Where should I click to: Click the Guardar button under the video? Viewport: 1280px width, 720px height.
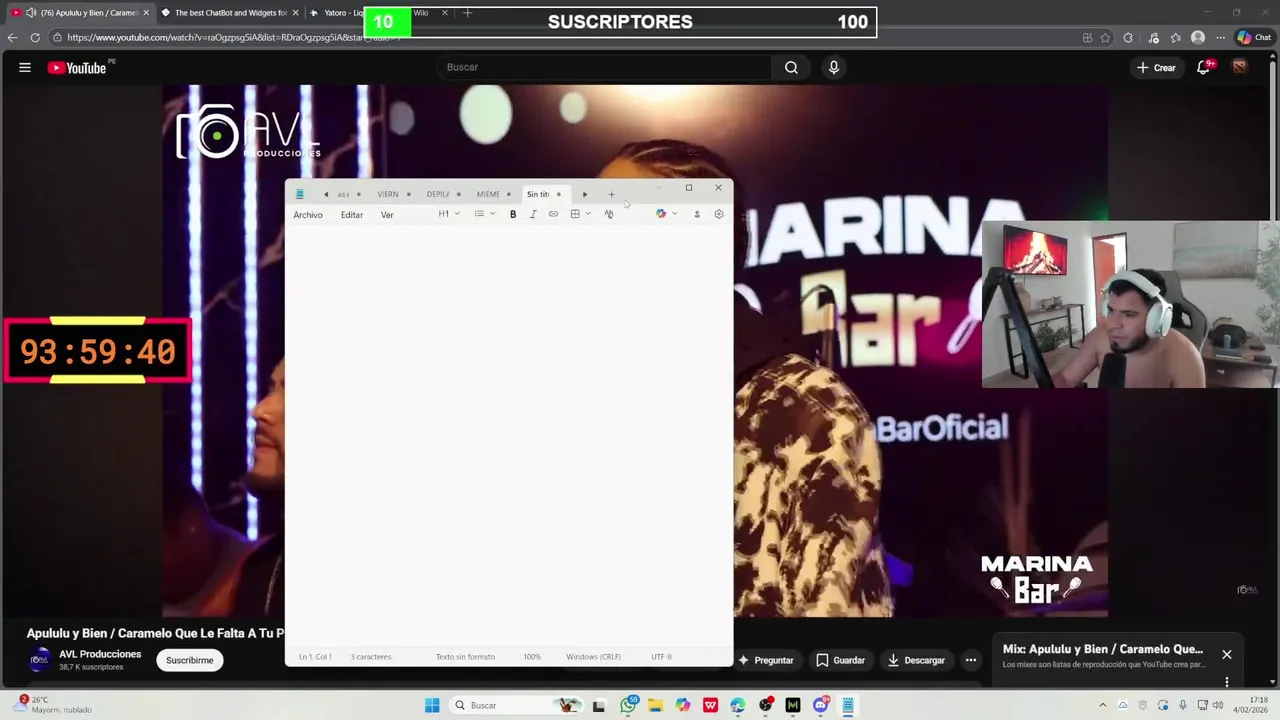840,660
